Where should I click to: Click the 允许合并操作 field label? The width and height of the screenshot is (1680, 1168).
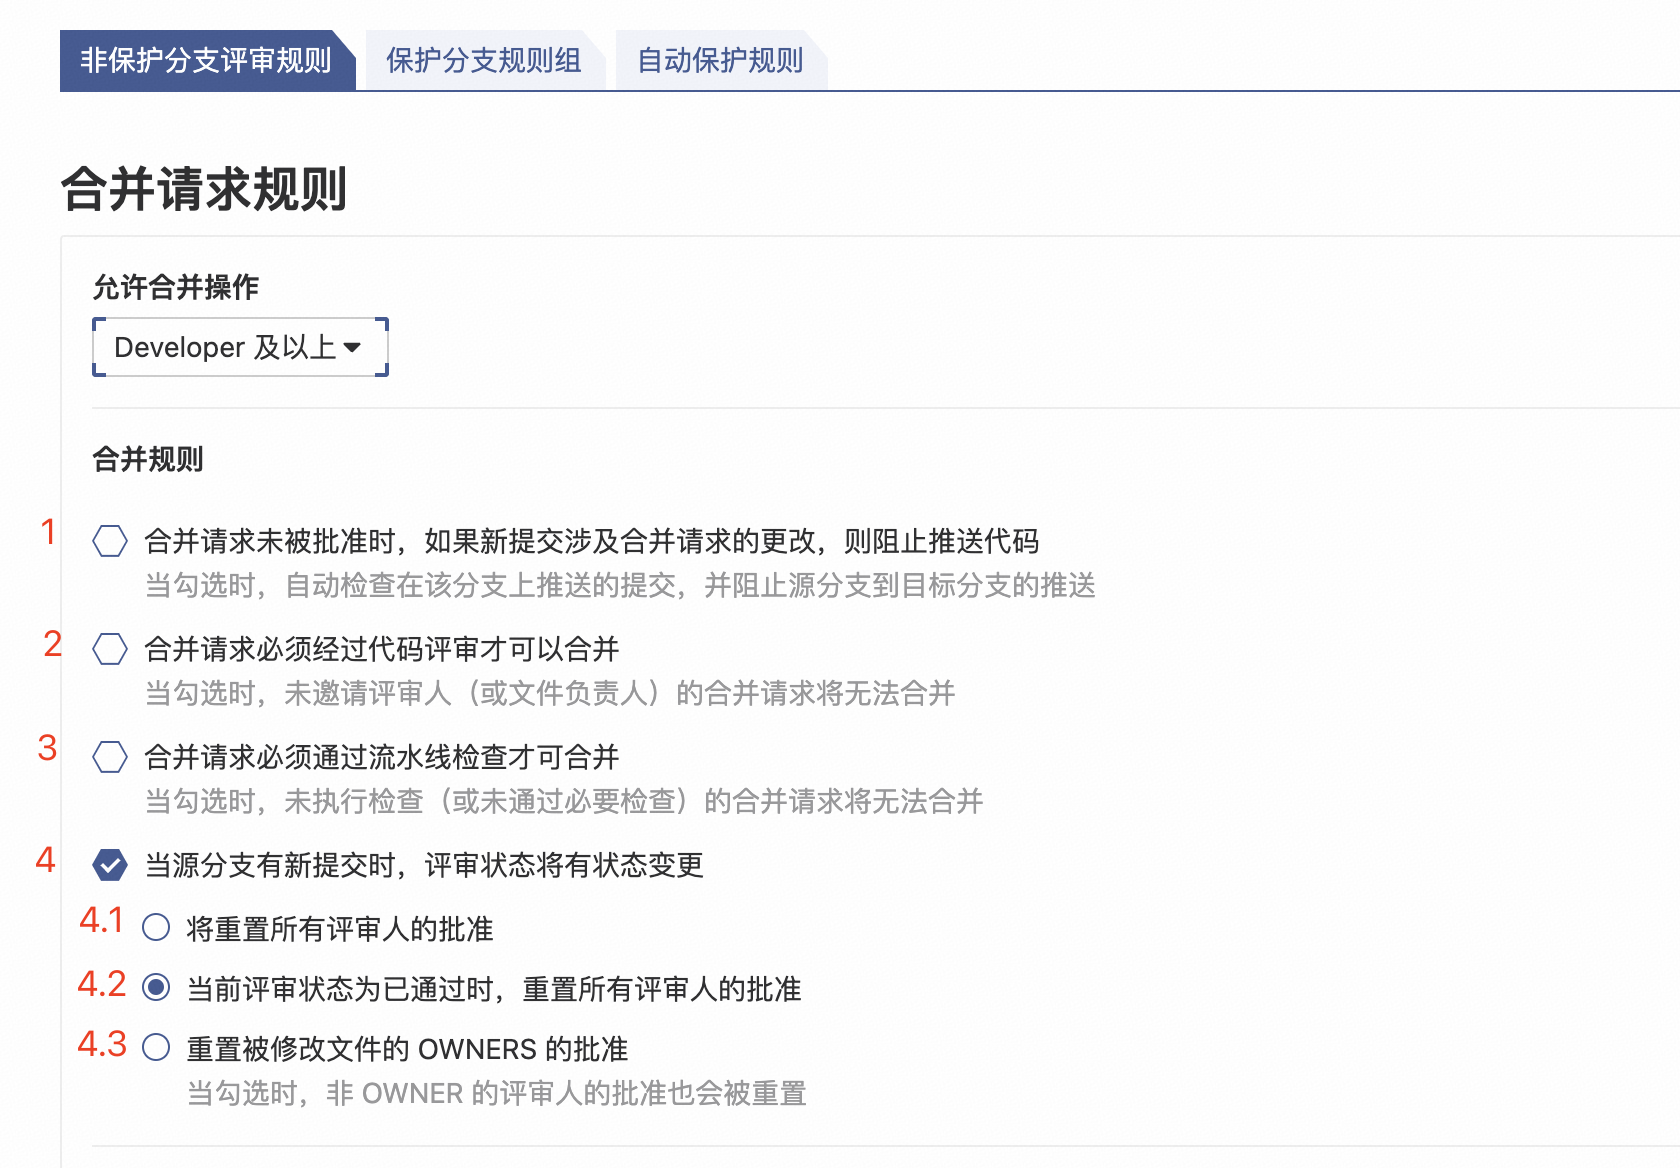point(176,288)
